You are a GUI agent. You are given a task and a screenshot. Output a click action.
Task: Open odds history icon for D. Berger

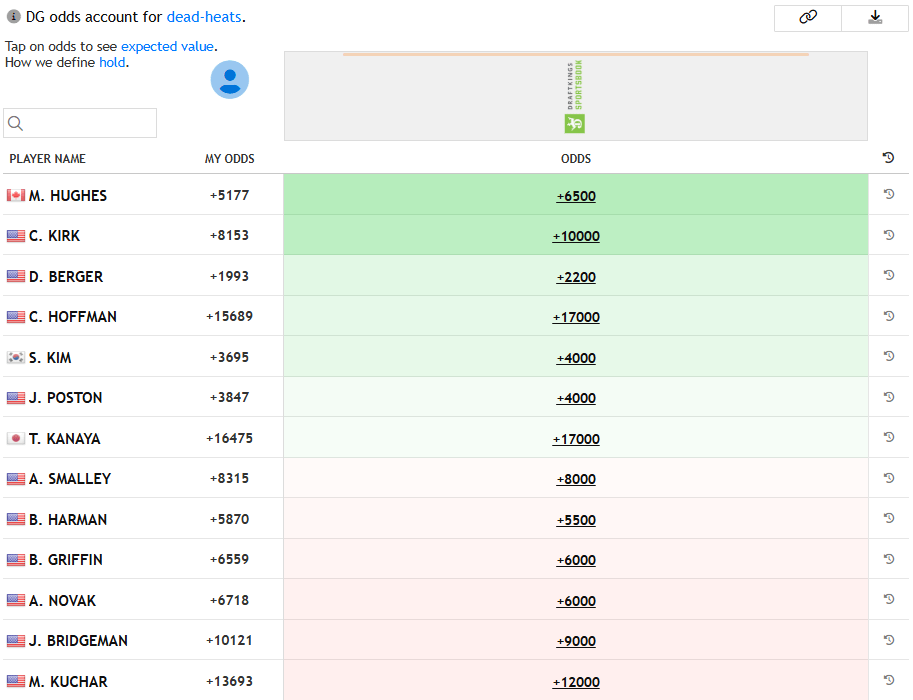889,275
